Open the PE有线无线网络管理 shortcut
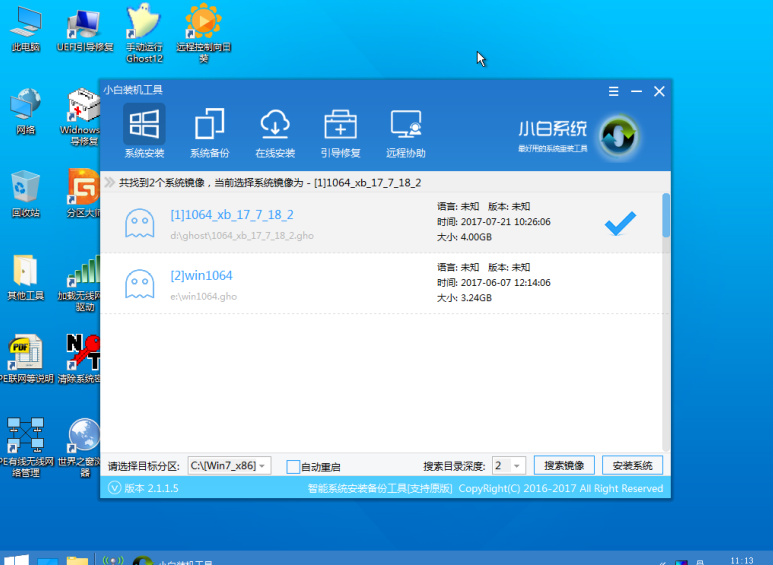 tap(26, 448)
